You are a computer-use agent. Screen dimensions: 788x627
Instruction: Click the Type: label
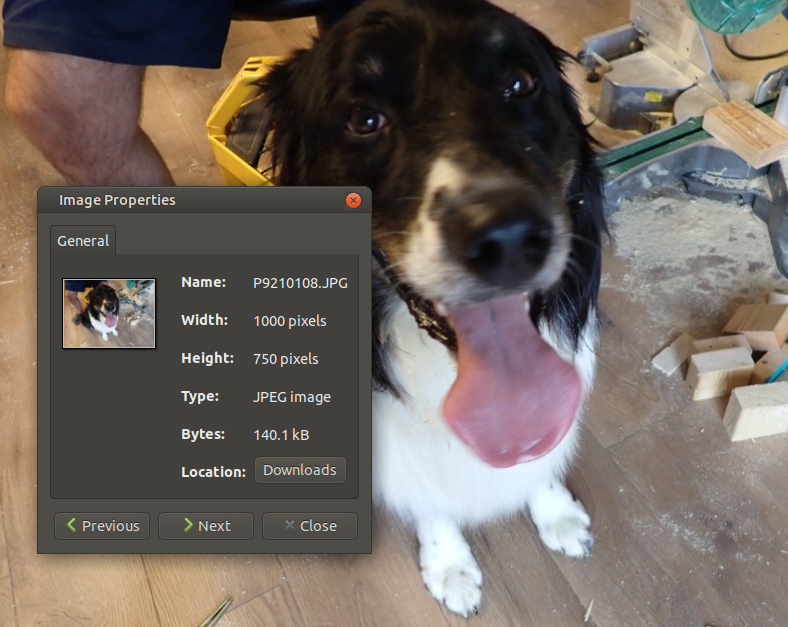coord(200,396)
